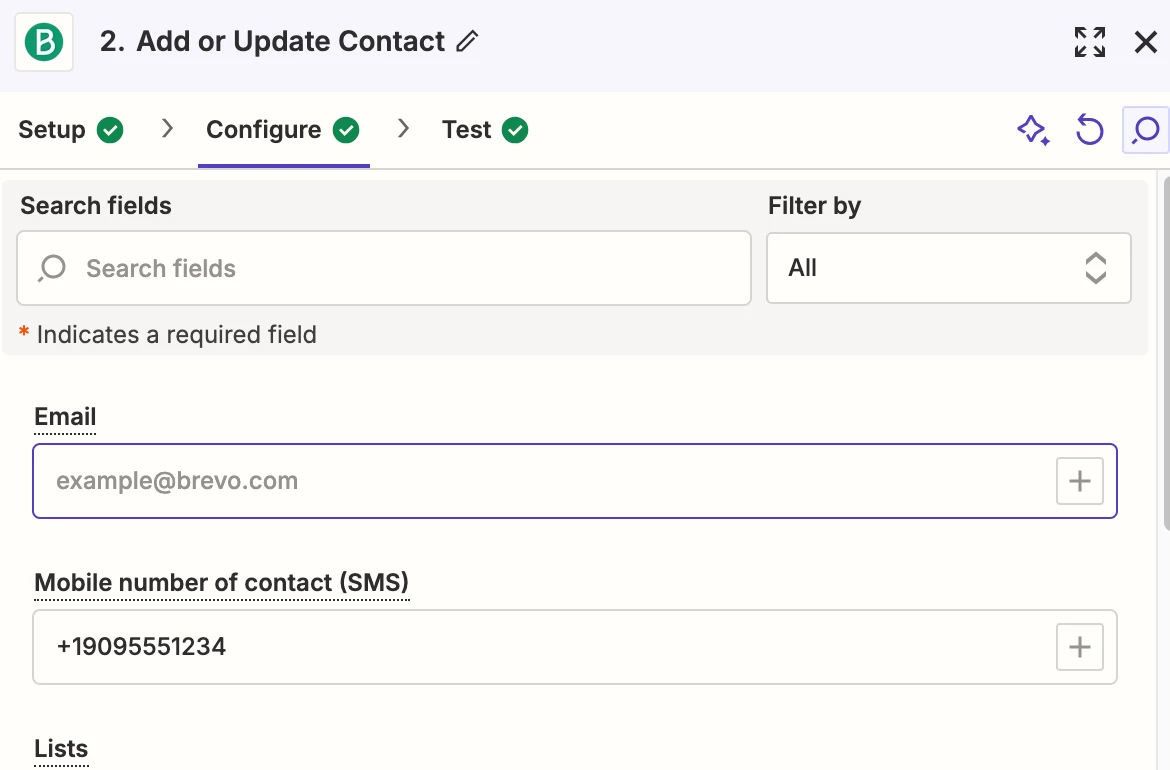Click the pencil icon to rename step

pos(467,42)
